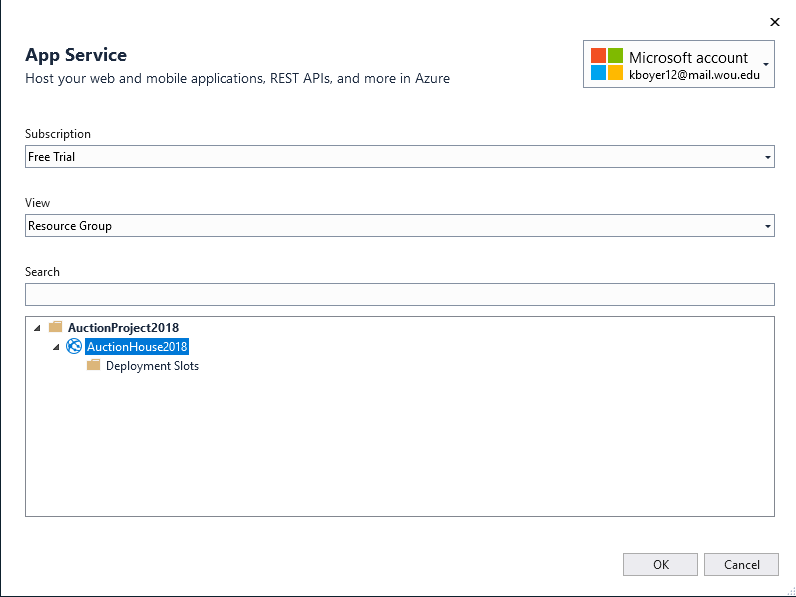796x597 pixels.
Task: Click the resize grip in dialog corner
Action: coord(791,592)
